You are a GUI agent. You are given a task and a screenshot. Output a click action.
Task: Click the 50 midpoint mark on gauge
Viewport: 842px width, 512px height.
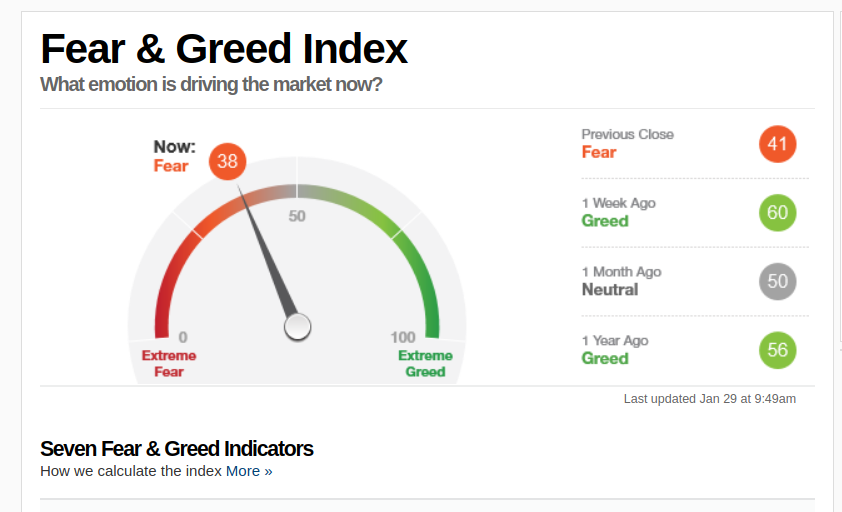pyautogui.click(x=297, y=216)
